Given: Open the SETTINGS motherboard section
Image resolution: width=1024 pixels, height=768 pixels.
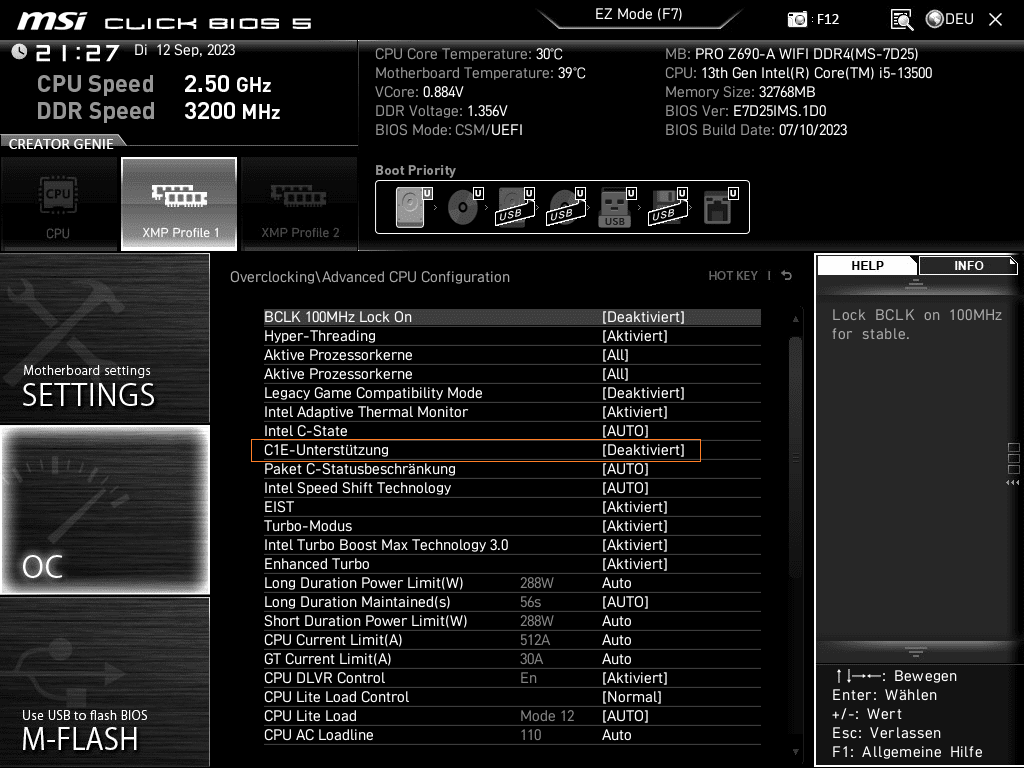Looking at the screenshot, I should point(104,338).
